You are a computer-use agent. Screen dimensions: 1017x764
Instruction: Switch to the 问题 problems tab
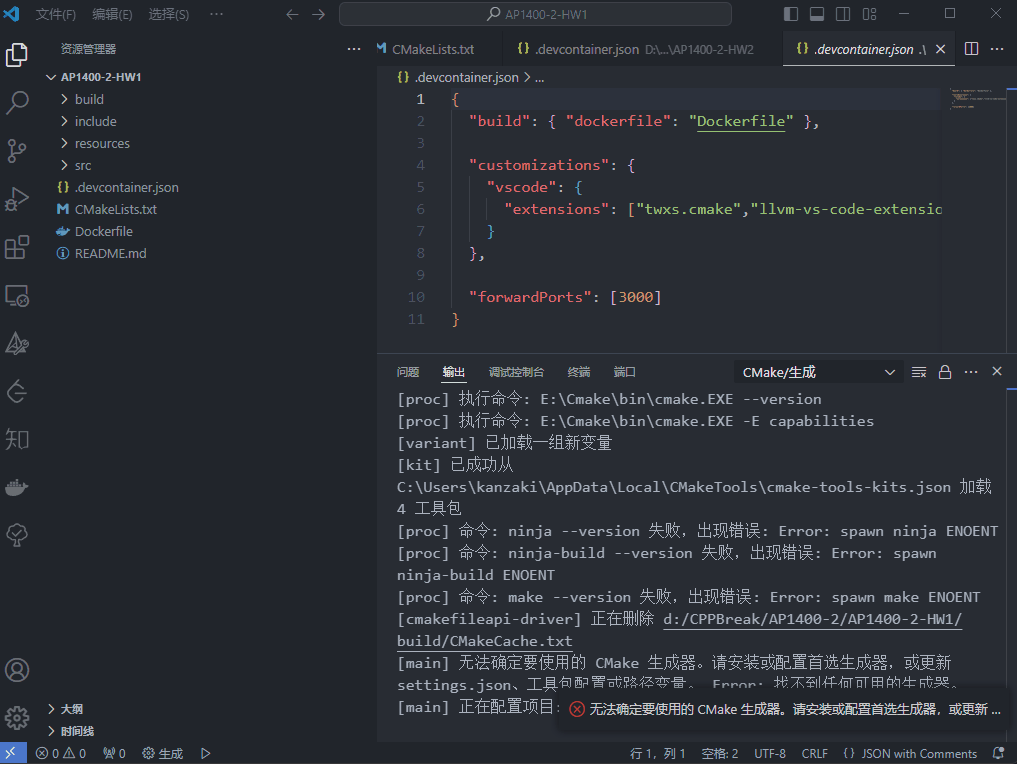click(408, 372)
